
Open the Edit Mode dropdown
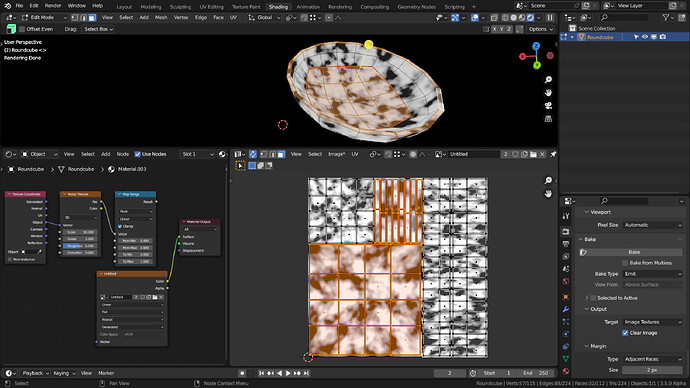click(44, 18)
